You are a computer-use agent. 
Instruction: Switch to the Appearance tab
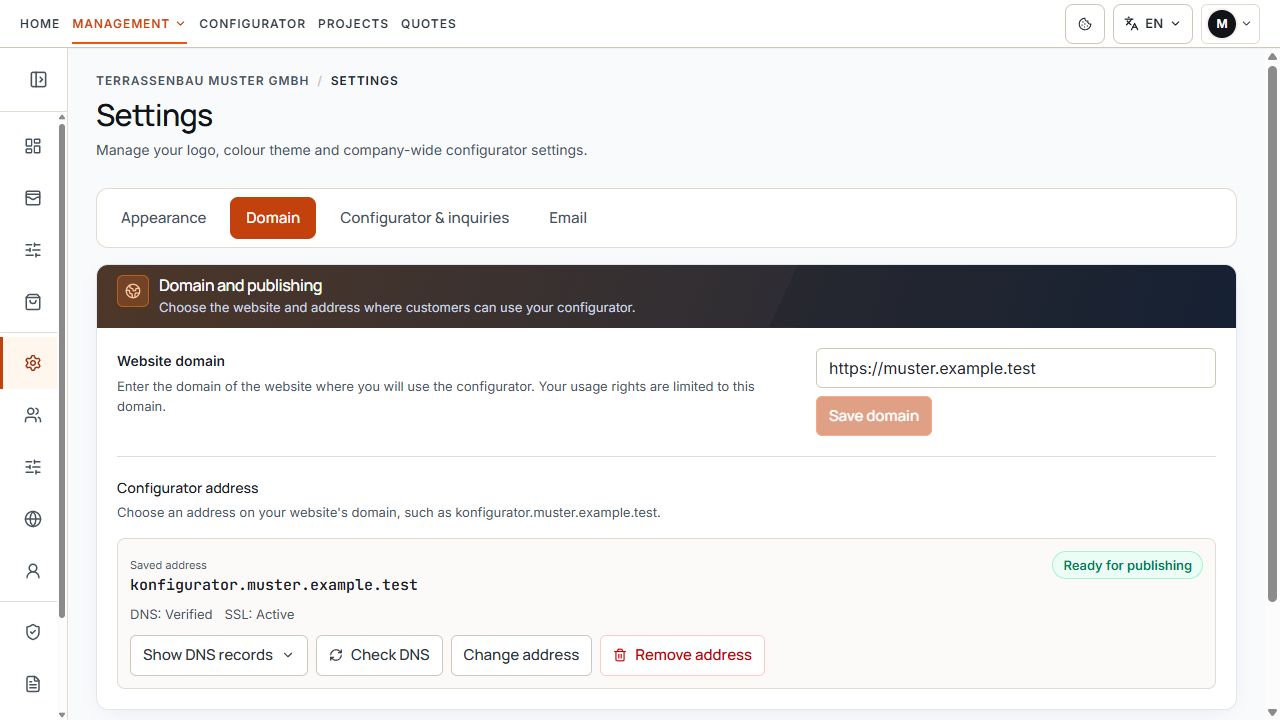[x=164, y=218]
